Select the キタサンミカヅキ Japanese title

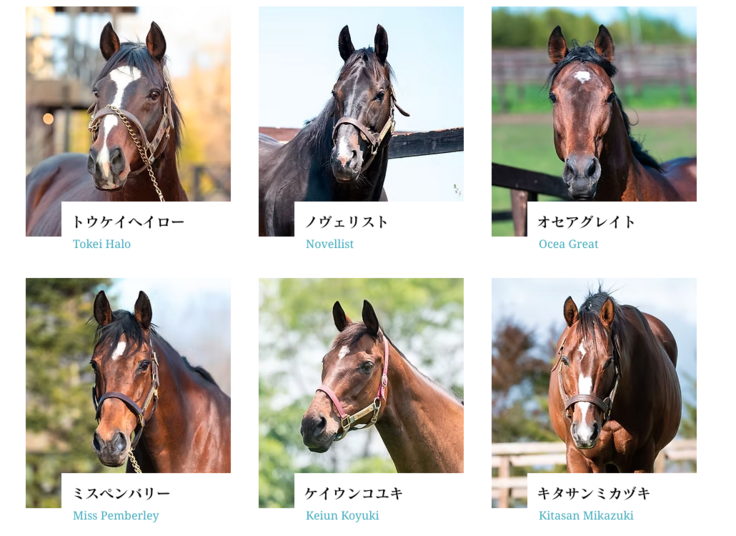click(594, 493)
